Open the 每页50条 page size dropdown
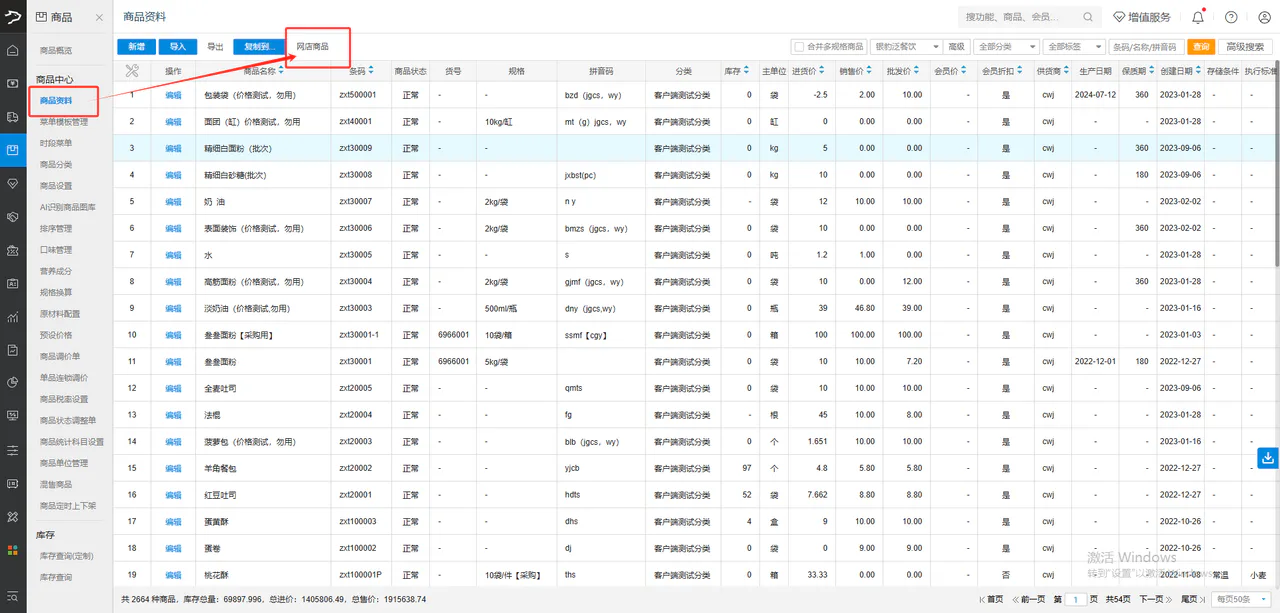 point(1240,599)
